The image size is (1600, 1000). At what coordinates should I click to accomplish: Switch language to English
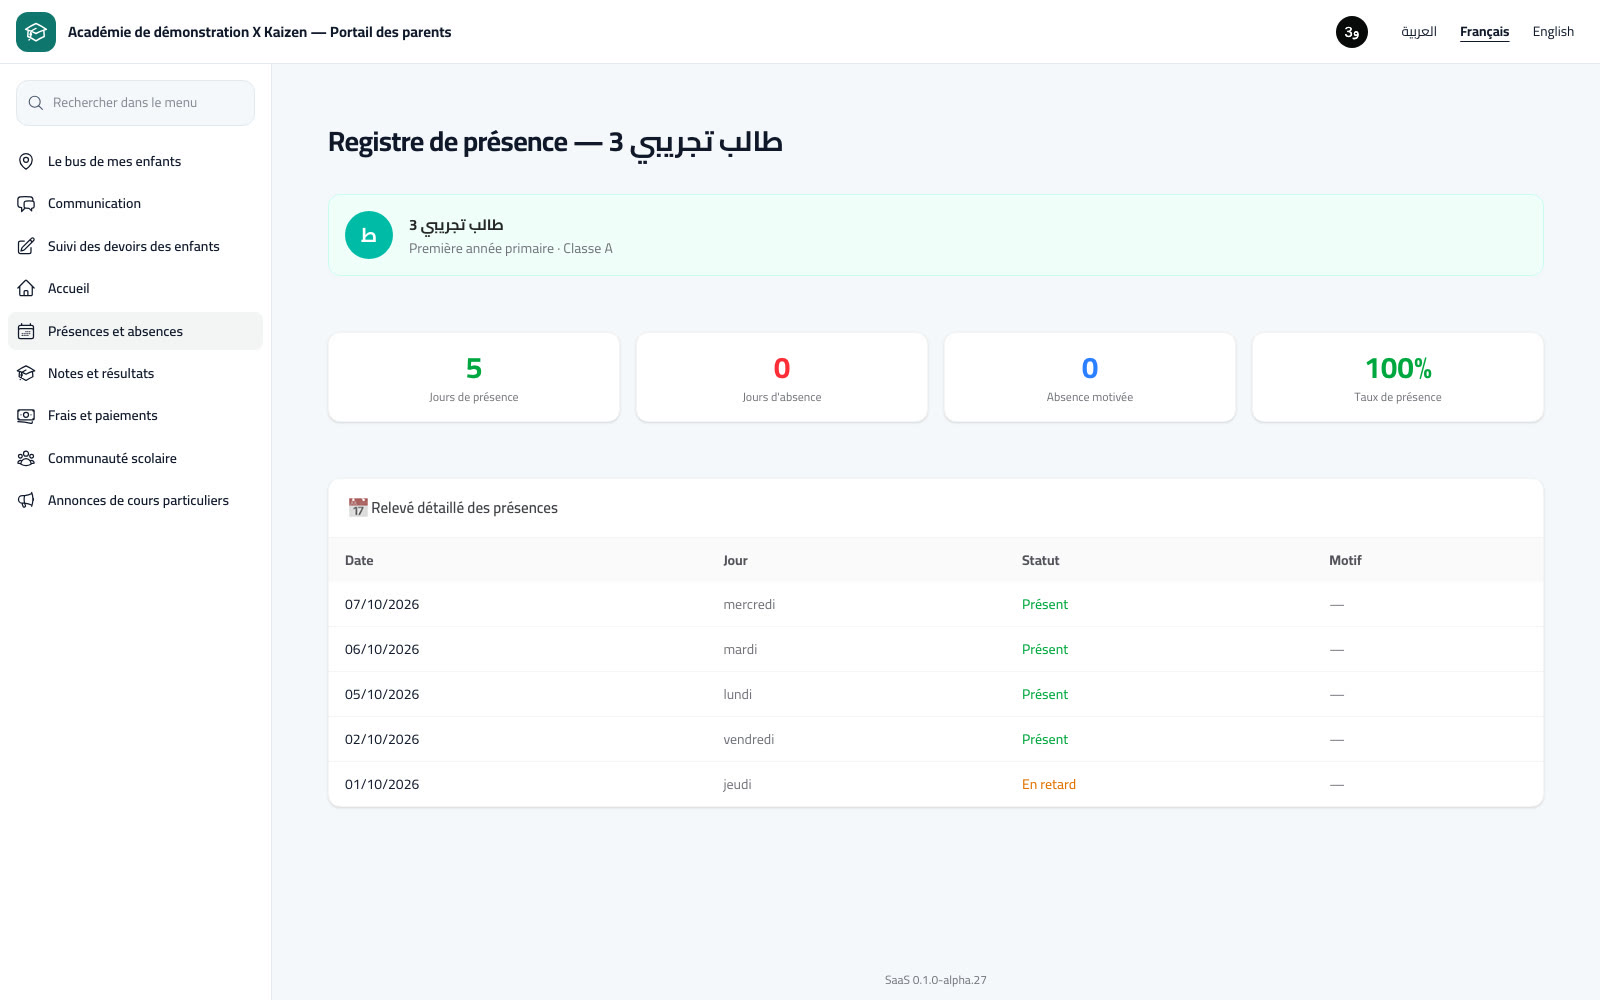tap(1553, 32)
